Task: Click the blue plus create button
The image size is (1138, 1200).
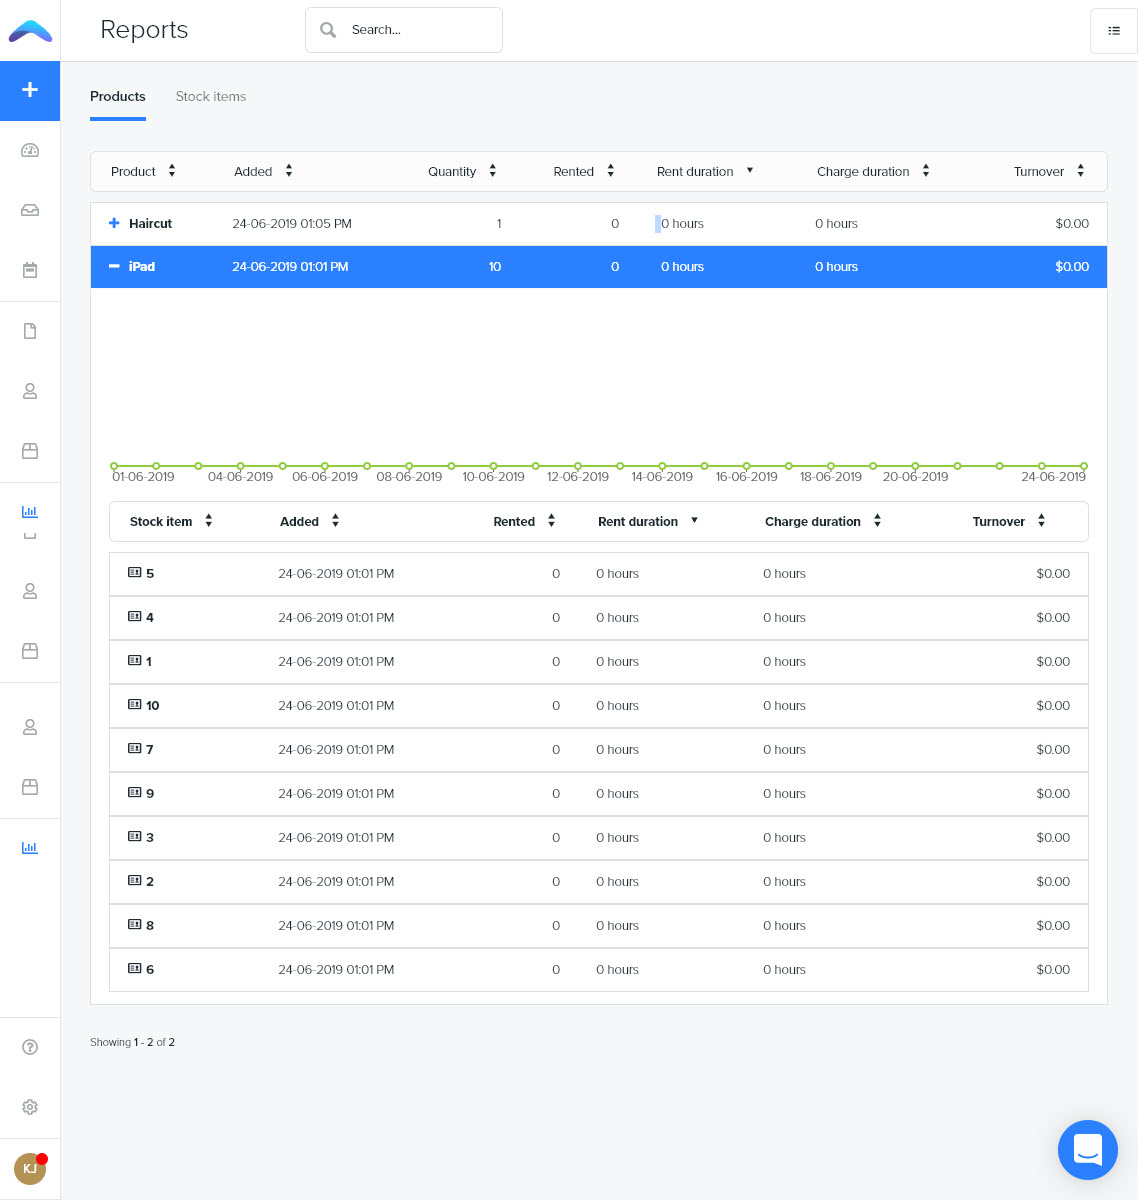Action: (30, 90)
